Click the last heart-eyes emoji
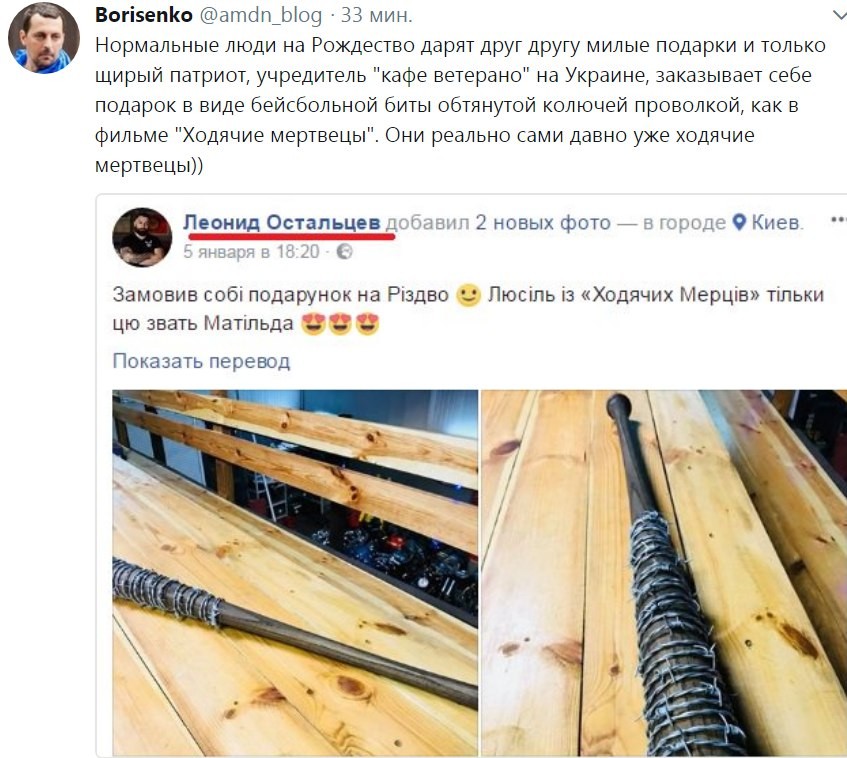The height and width of the screenshot is (758, 847). pos(367,324)
